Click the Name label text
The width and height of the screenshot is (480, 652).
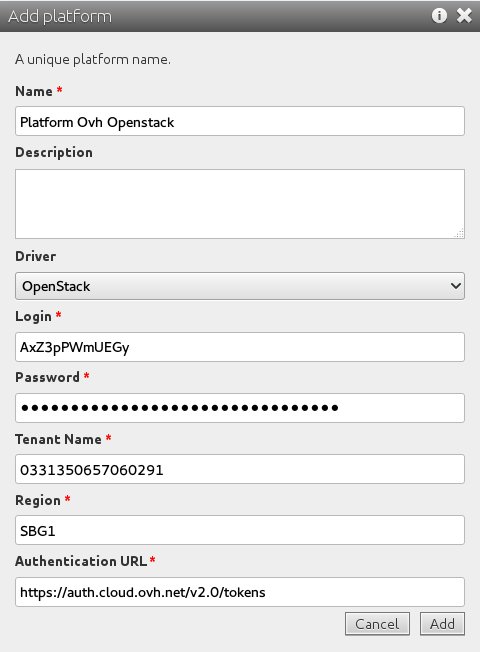coord(34,91)
